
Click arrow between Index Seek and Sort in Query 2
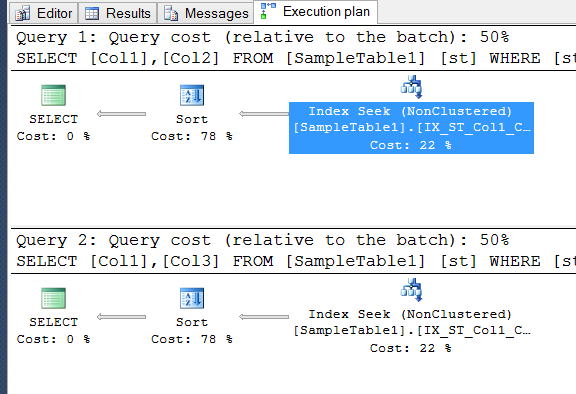click(264, 317)
